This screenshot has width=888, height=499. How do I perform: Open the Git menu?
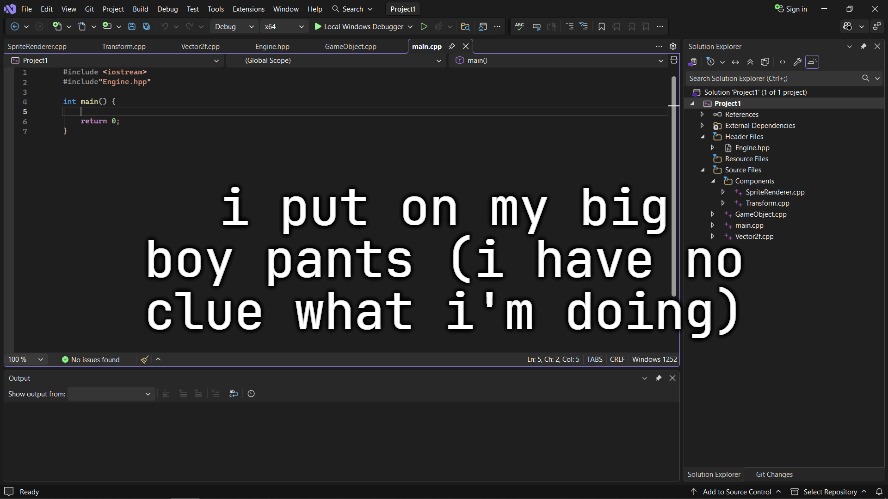click(x=89, y=9)
